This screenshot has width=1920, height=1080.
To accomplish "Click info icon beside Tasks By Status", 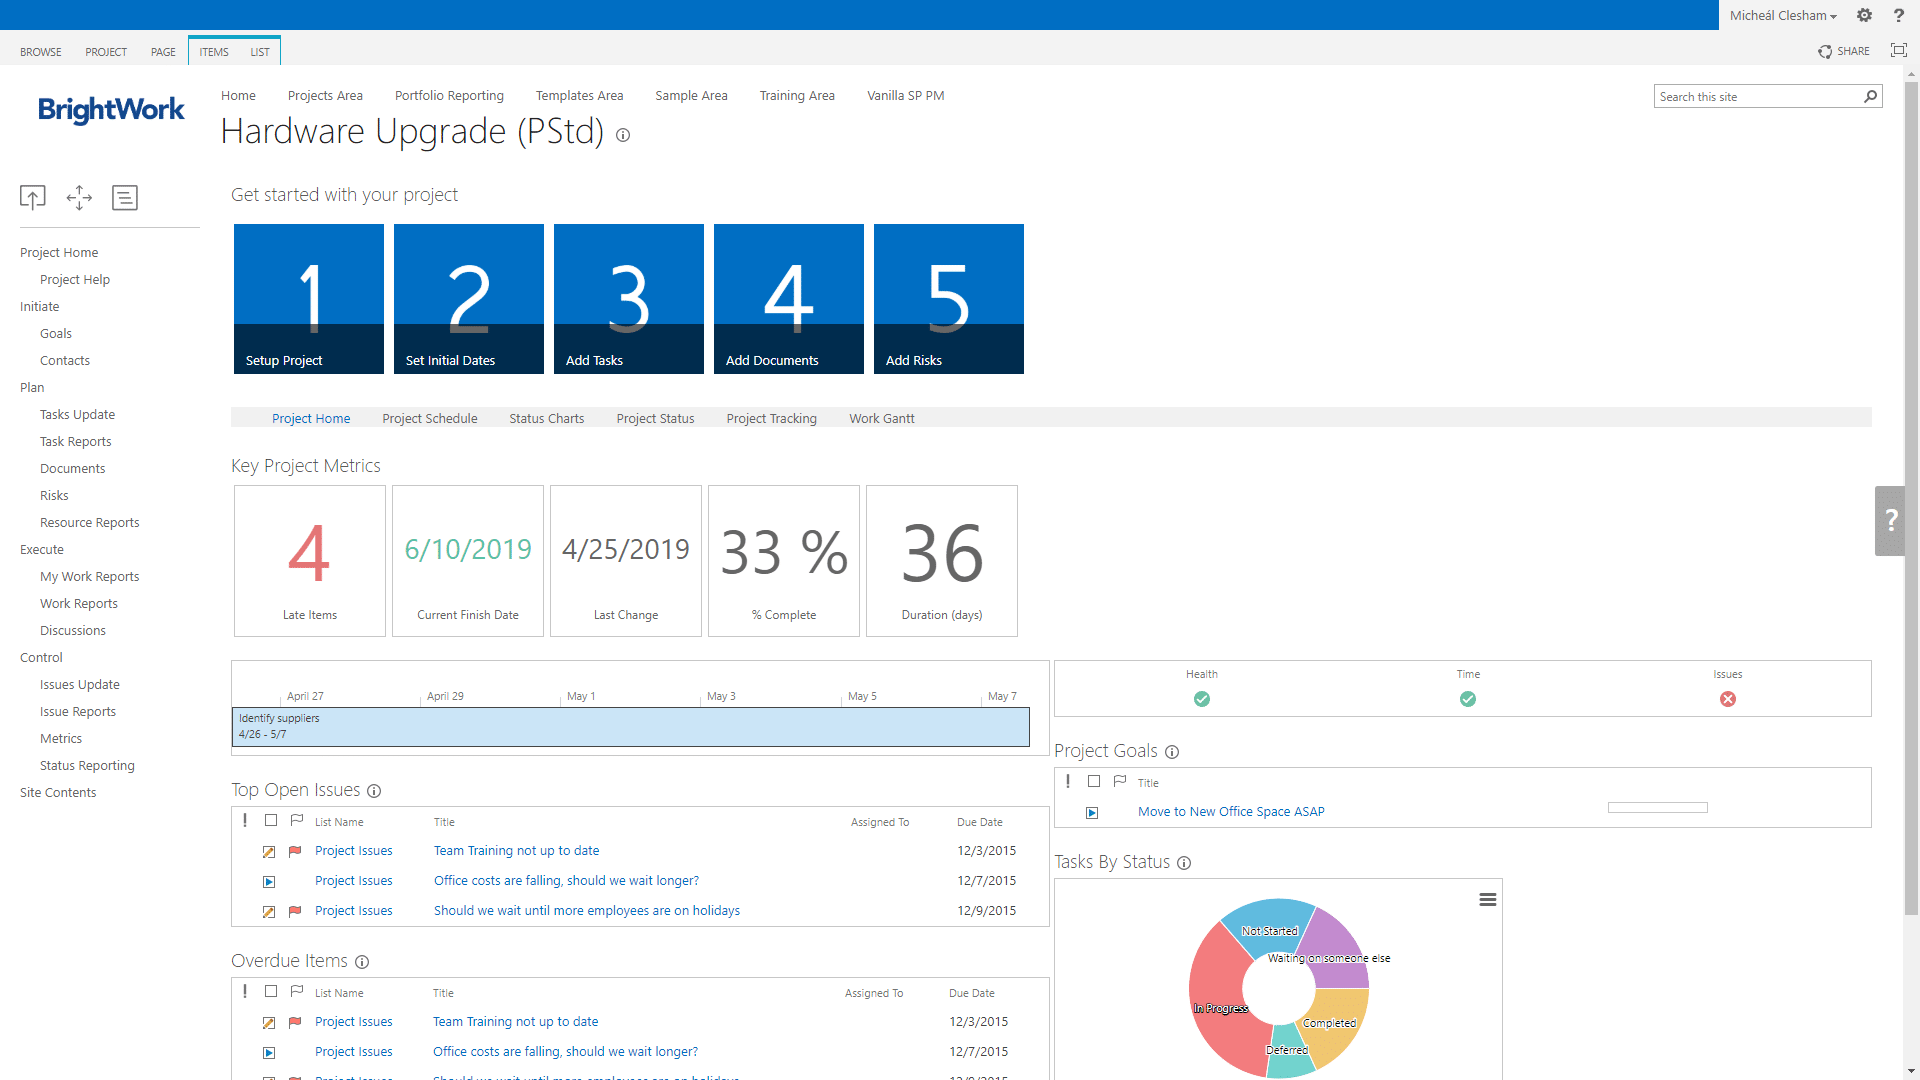I will tap(1184, 863).
